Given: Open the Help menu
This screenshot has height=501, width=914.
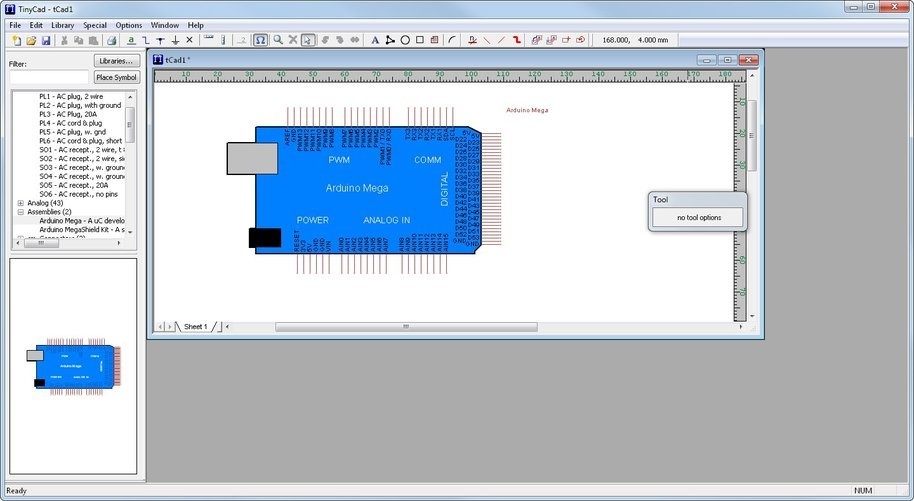Looking at the screenshot, I should tap(195, 25).
